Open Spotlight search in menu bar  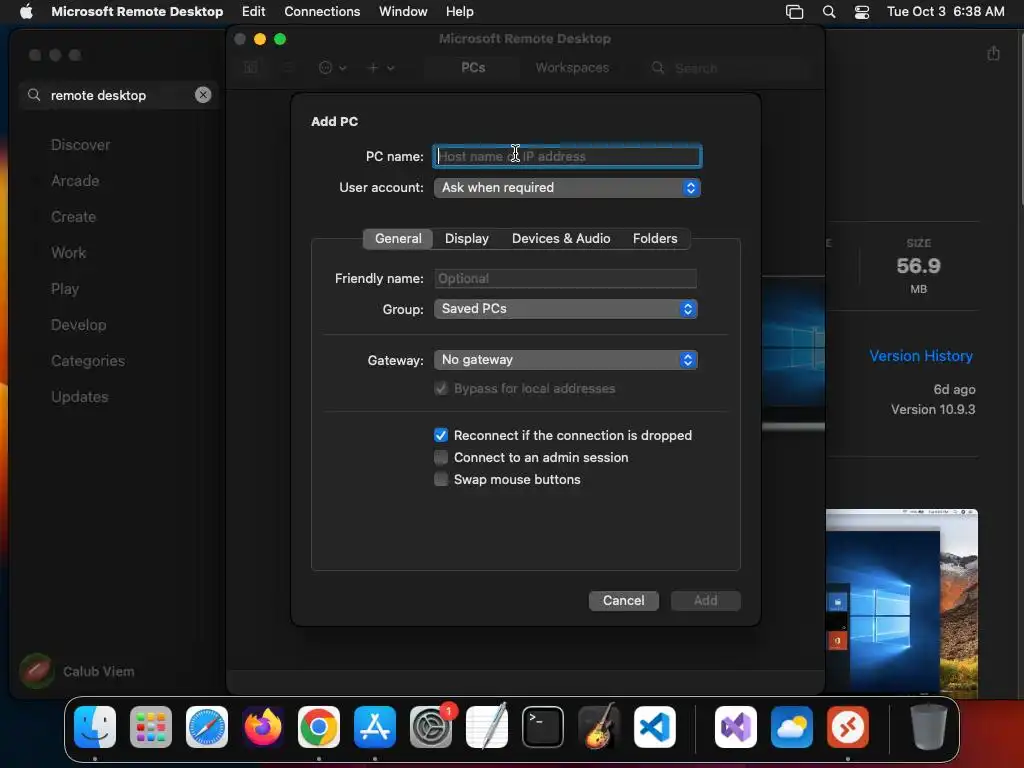tap(829, 12)
